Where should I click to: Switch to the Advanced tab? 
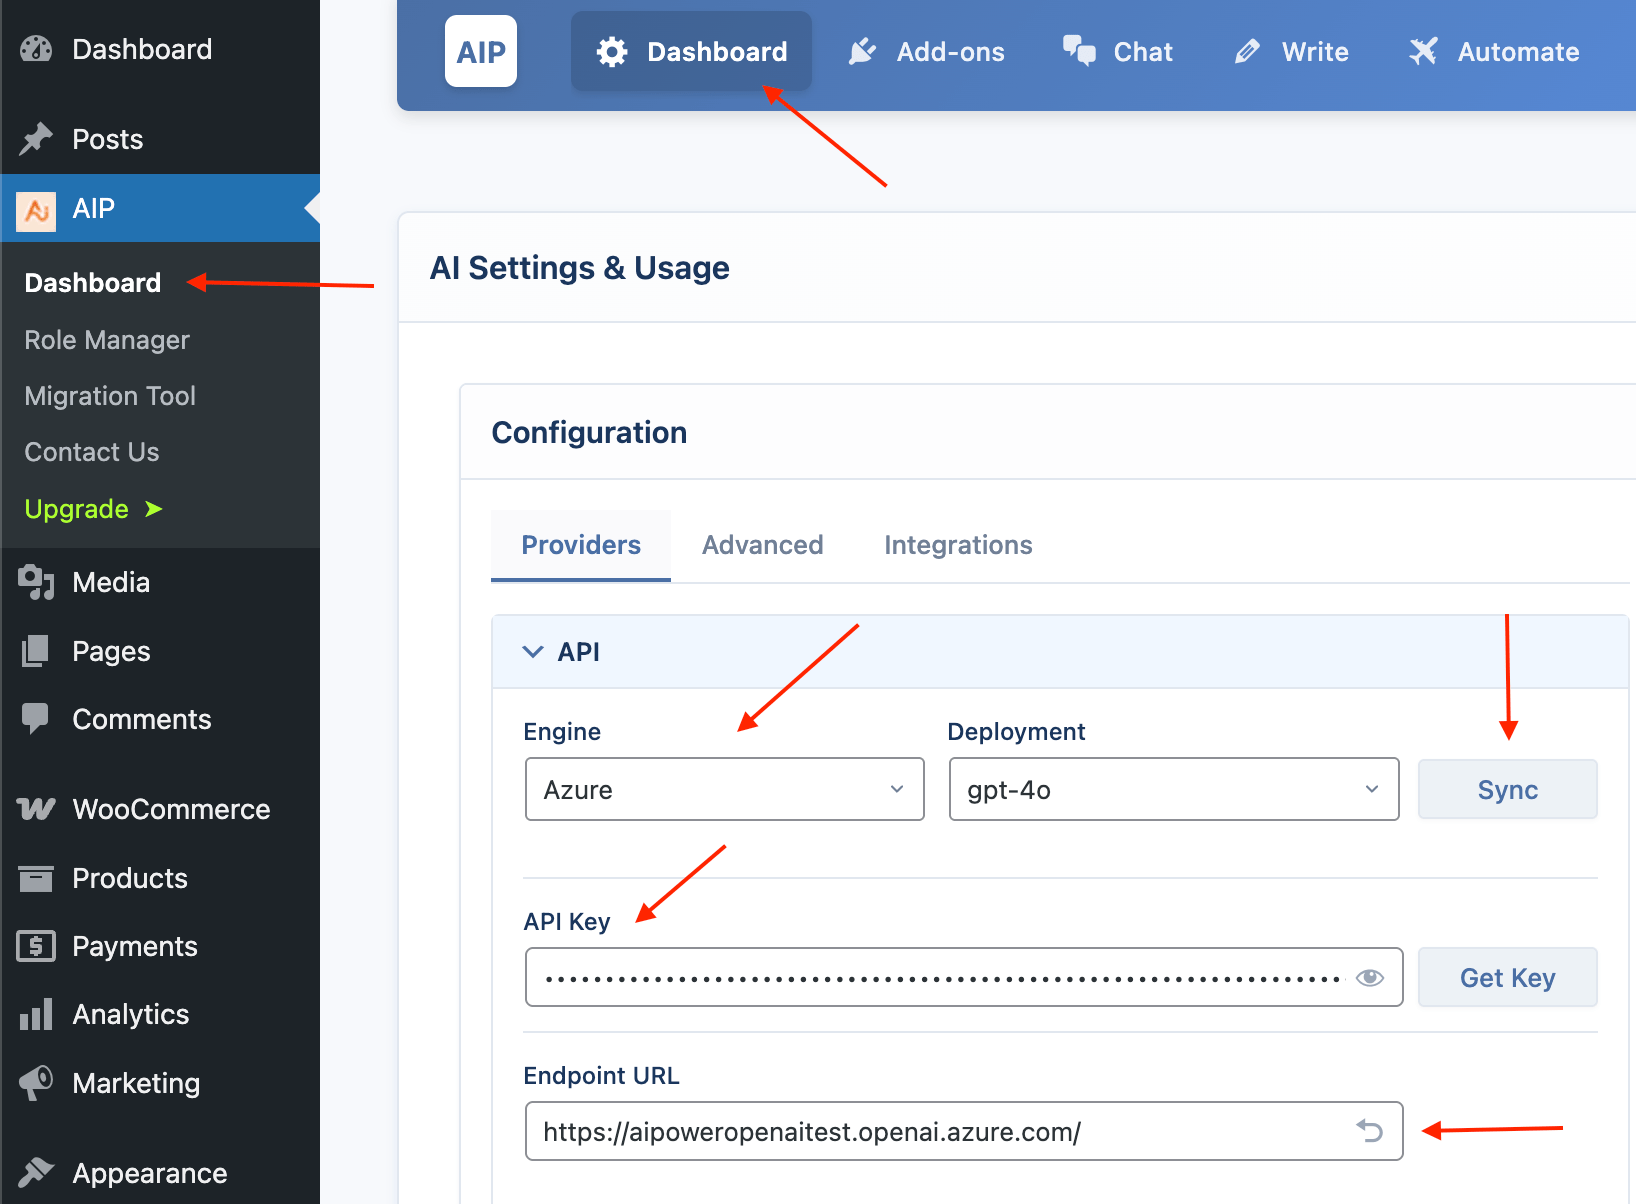(x=763, y=545)
